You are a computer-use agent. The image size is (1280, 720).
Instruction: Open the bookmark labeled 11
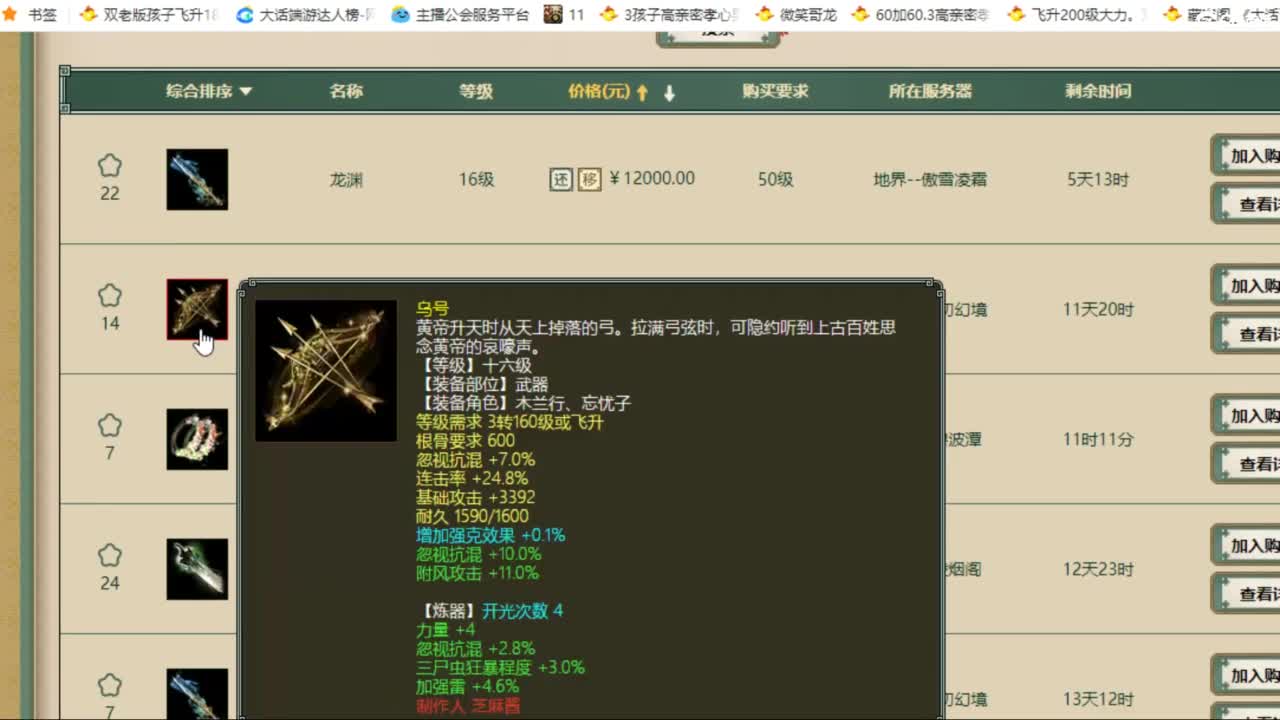point(564,15)
